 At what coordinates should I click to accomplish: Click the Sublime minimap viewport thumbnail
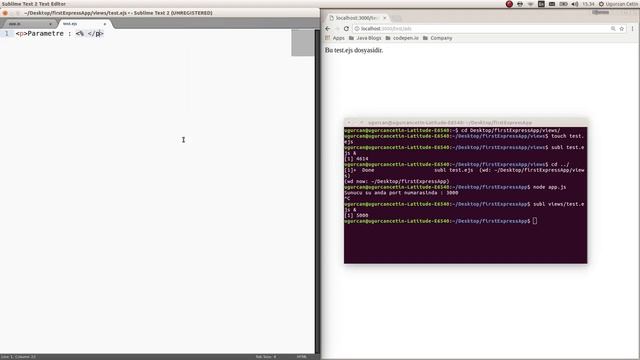pos(302,42)
